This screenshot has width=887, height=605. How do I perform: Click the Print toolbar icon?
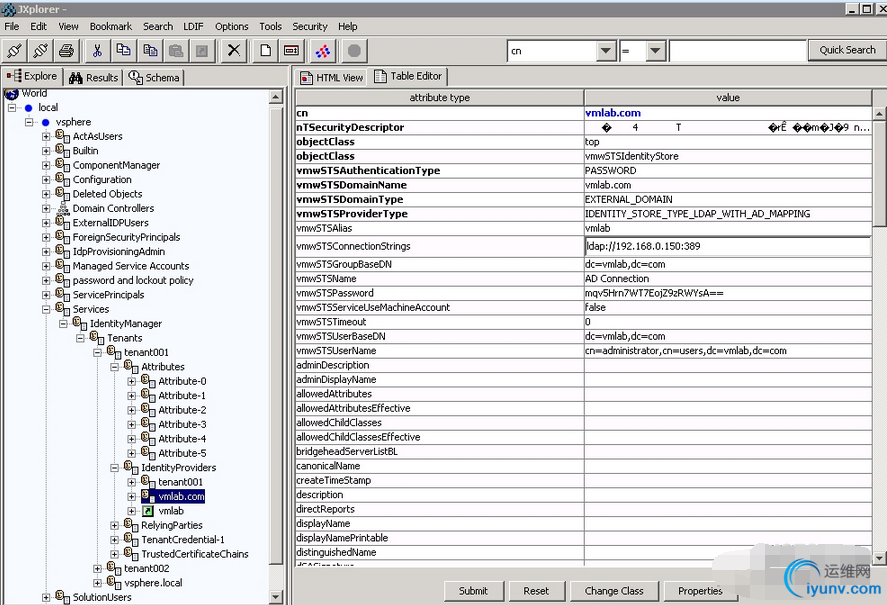point(66,50)
